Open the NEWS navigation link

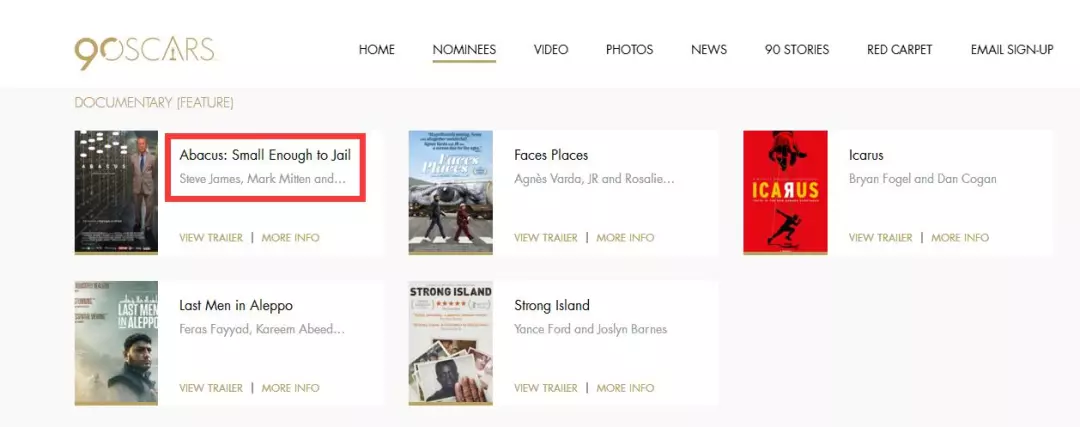coord(709,50)
